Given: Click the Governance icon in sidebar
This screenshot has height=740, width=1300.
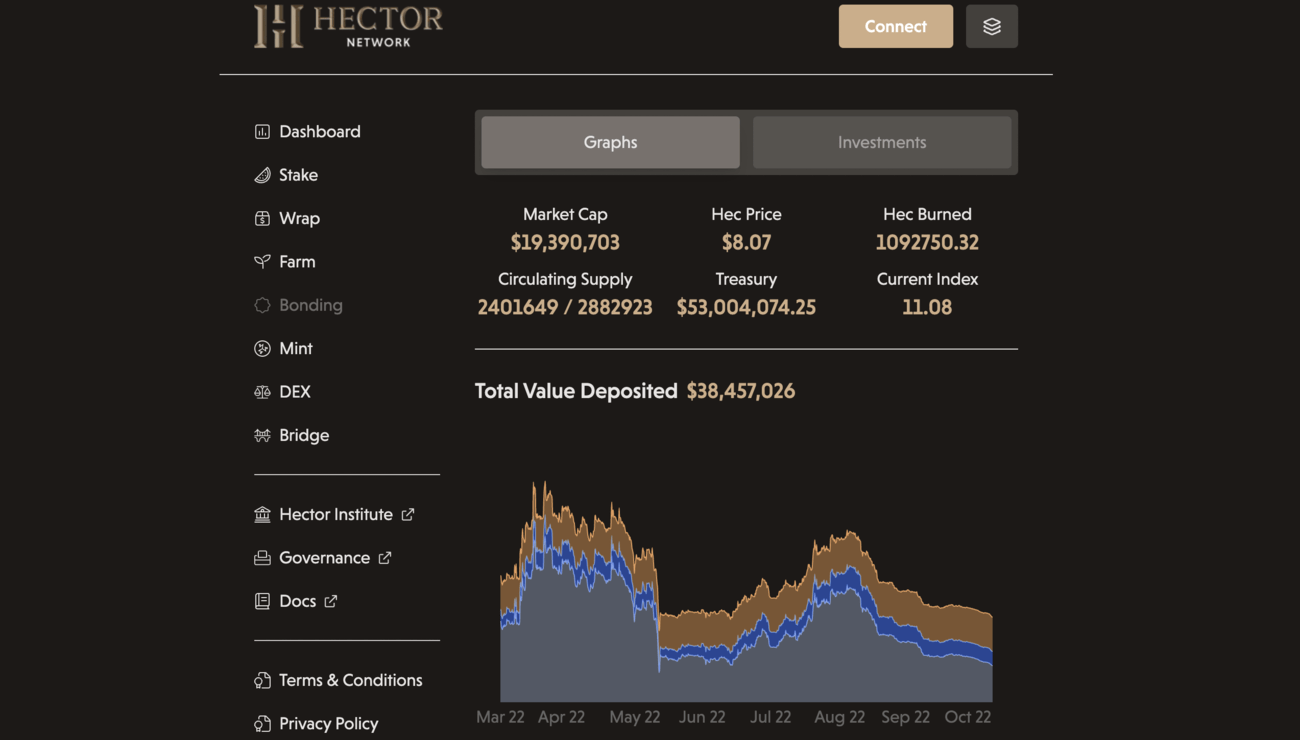Looking at the screenshot, I should pyautogui.click(x=262, y=558).
